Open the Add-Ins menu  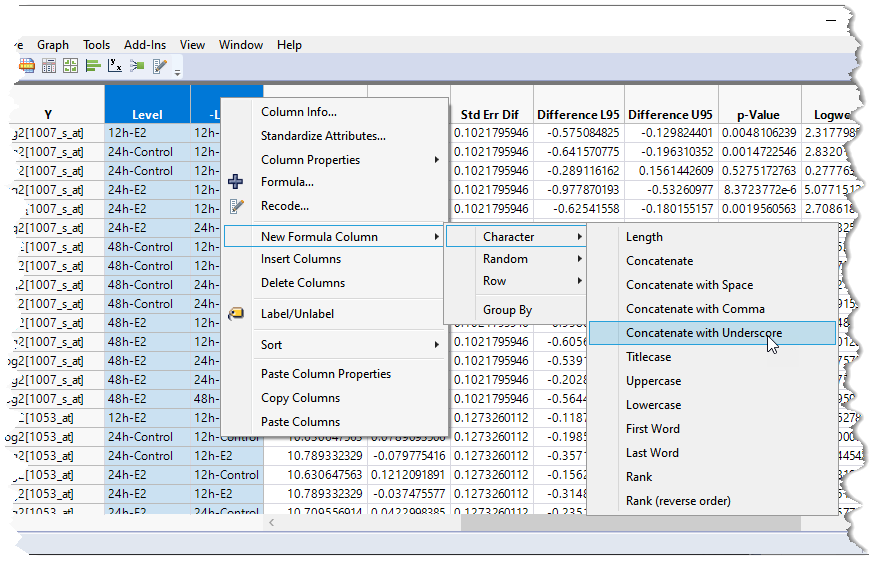click(x=145, y=45)
